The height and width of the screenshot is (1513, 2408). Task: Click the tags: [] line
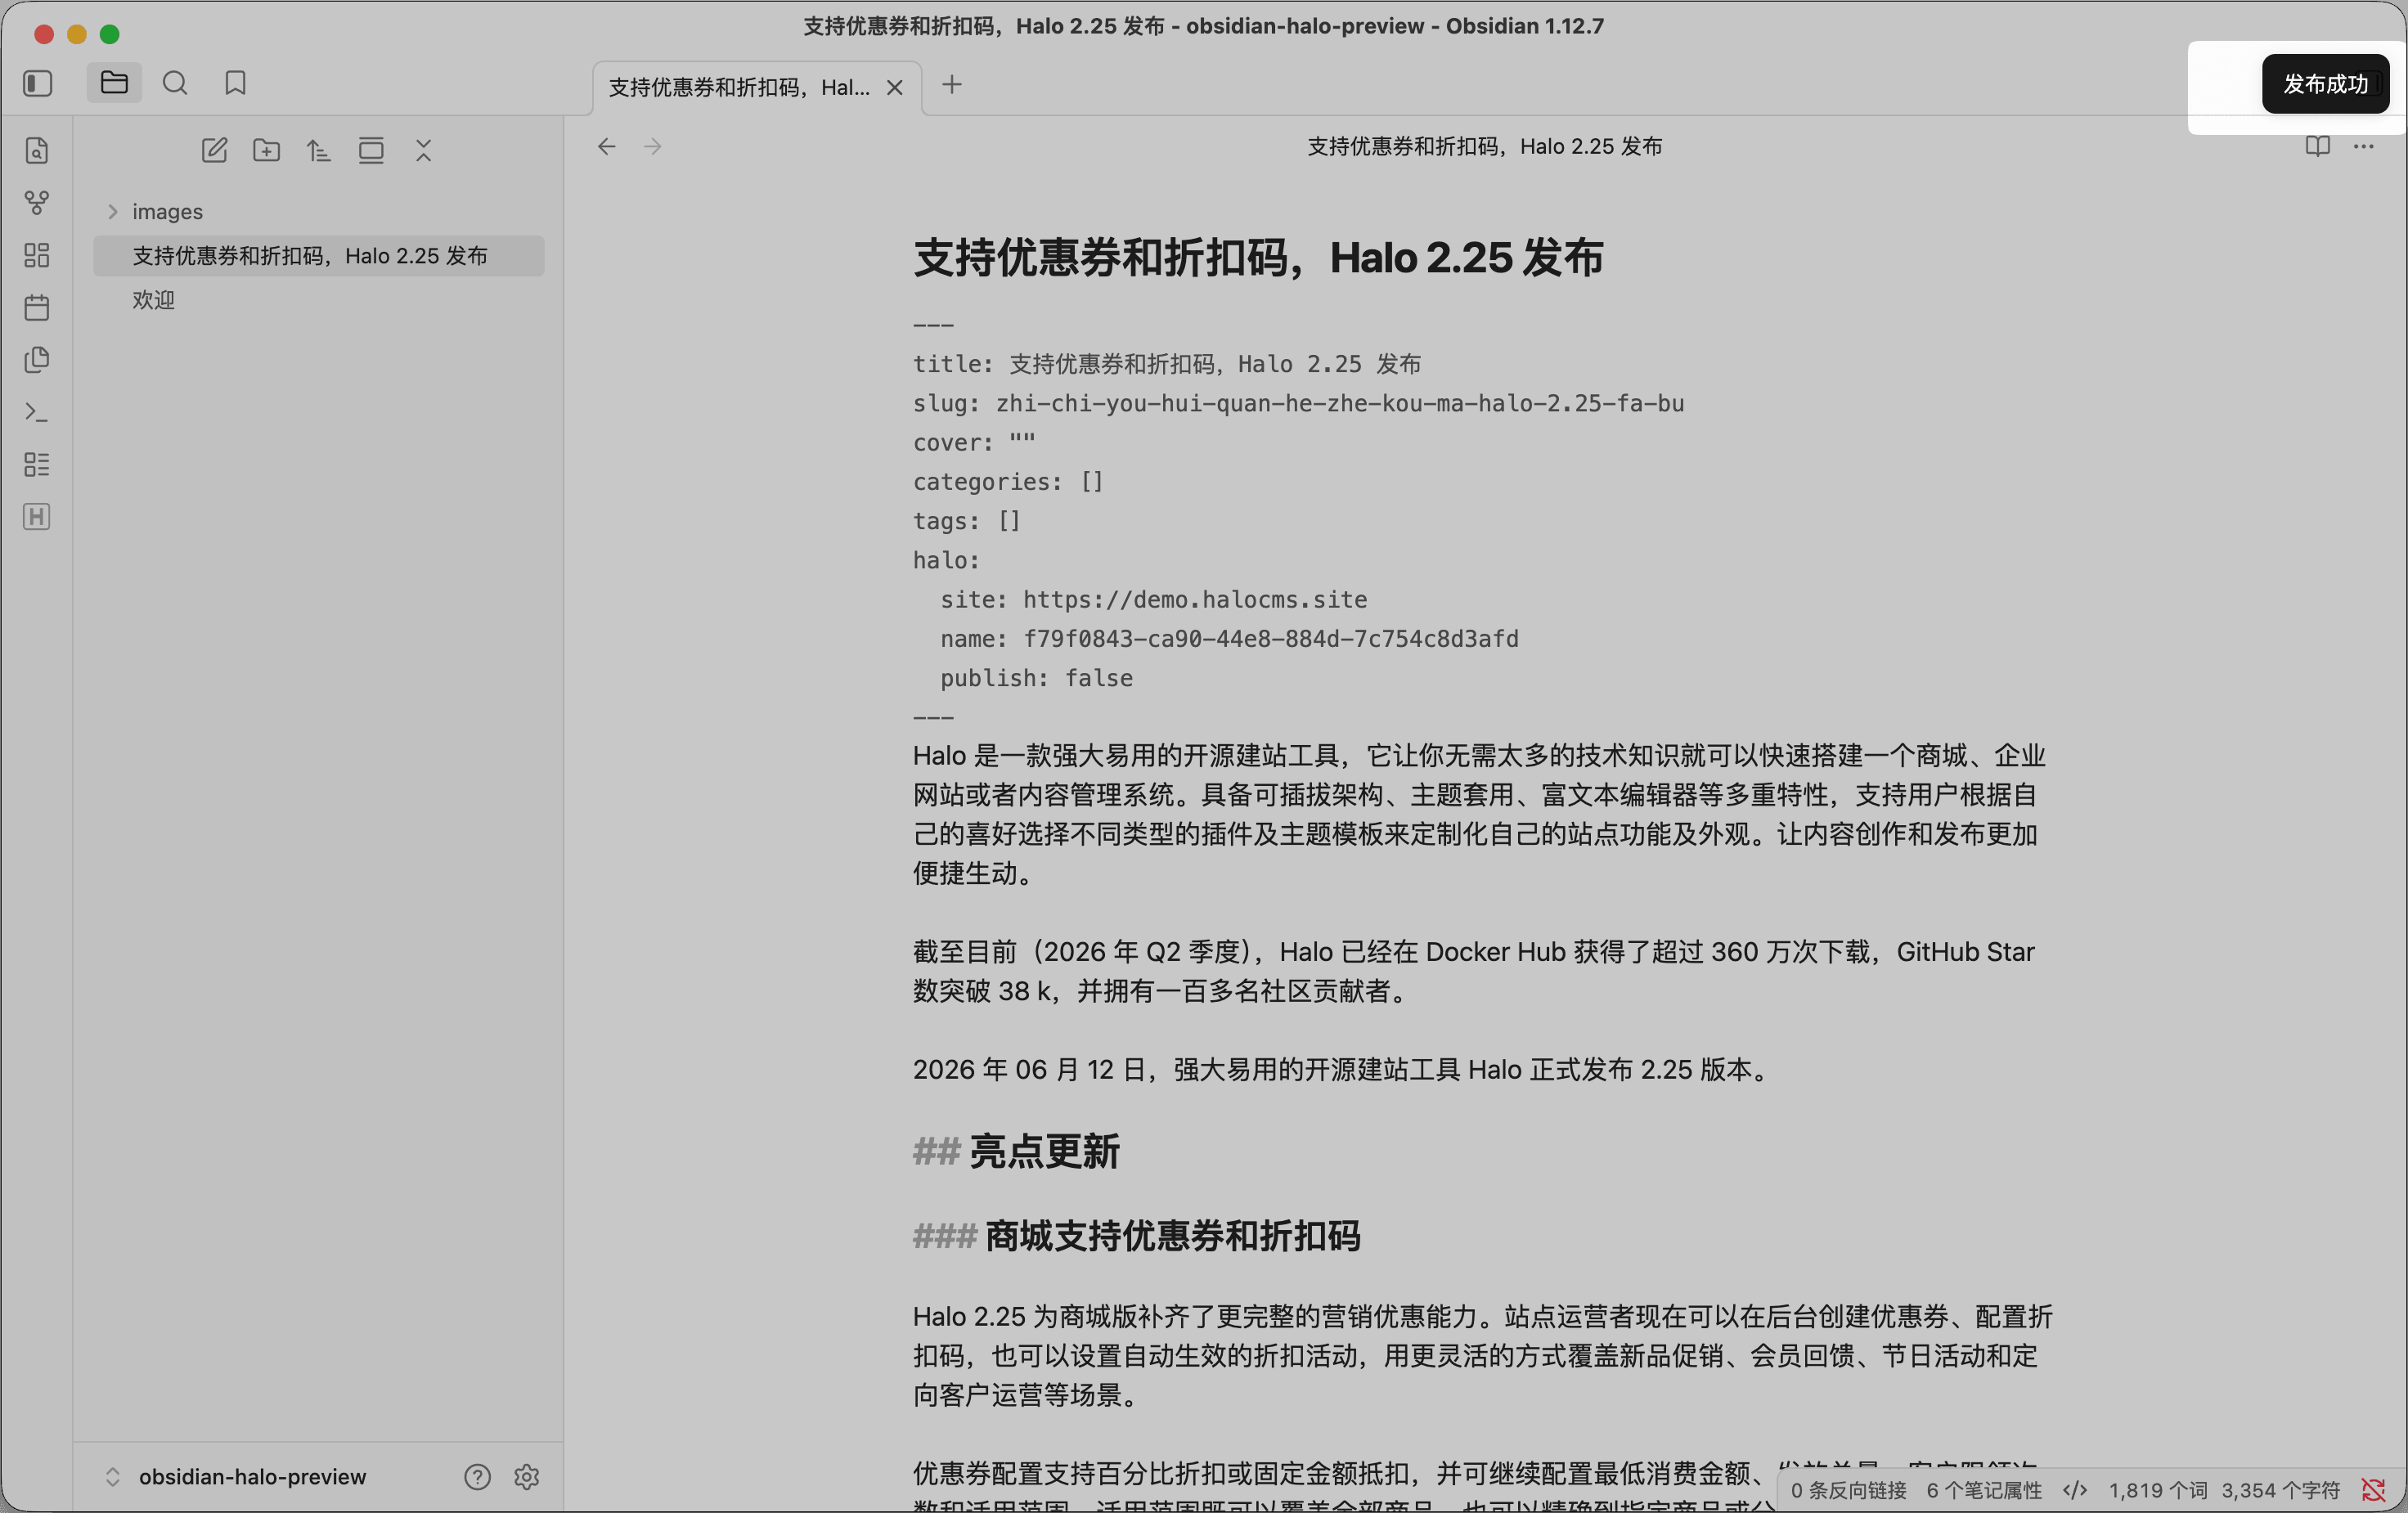pyautogui.click(x=967, y=521)
